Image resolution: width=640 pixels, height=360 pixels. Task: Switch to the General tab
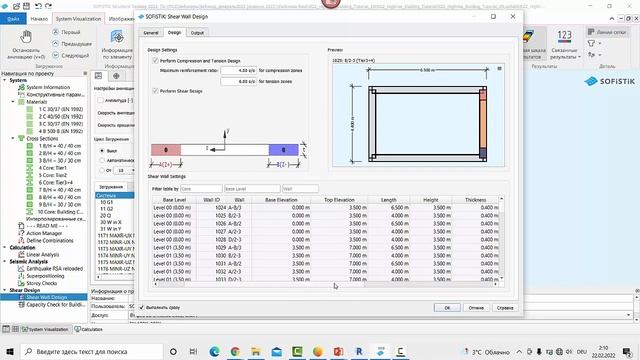151,33
